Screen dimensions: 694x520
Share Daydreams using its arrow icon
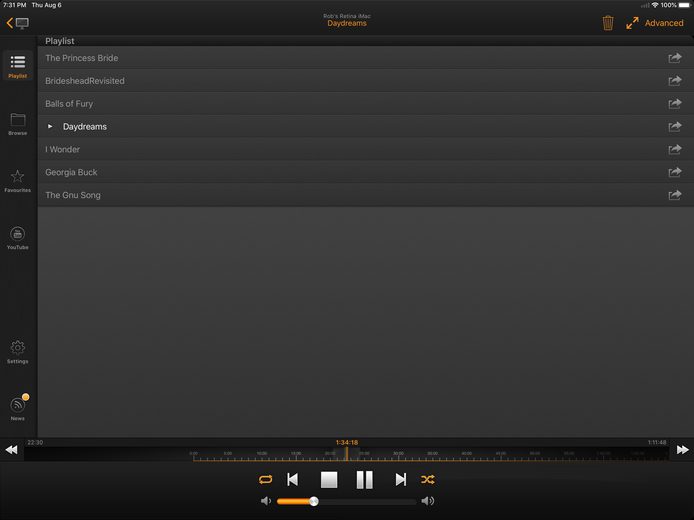(x=675, y=127)
